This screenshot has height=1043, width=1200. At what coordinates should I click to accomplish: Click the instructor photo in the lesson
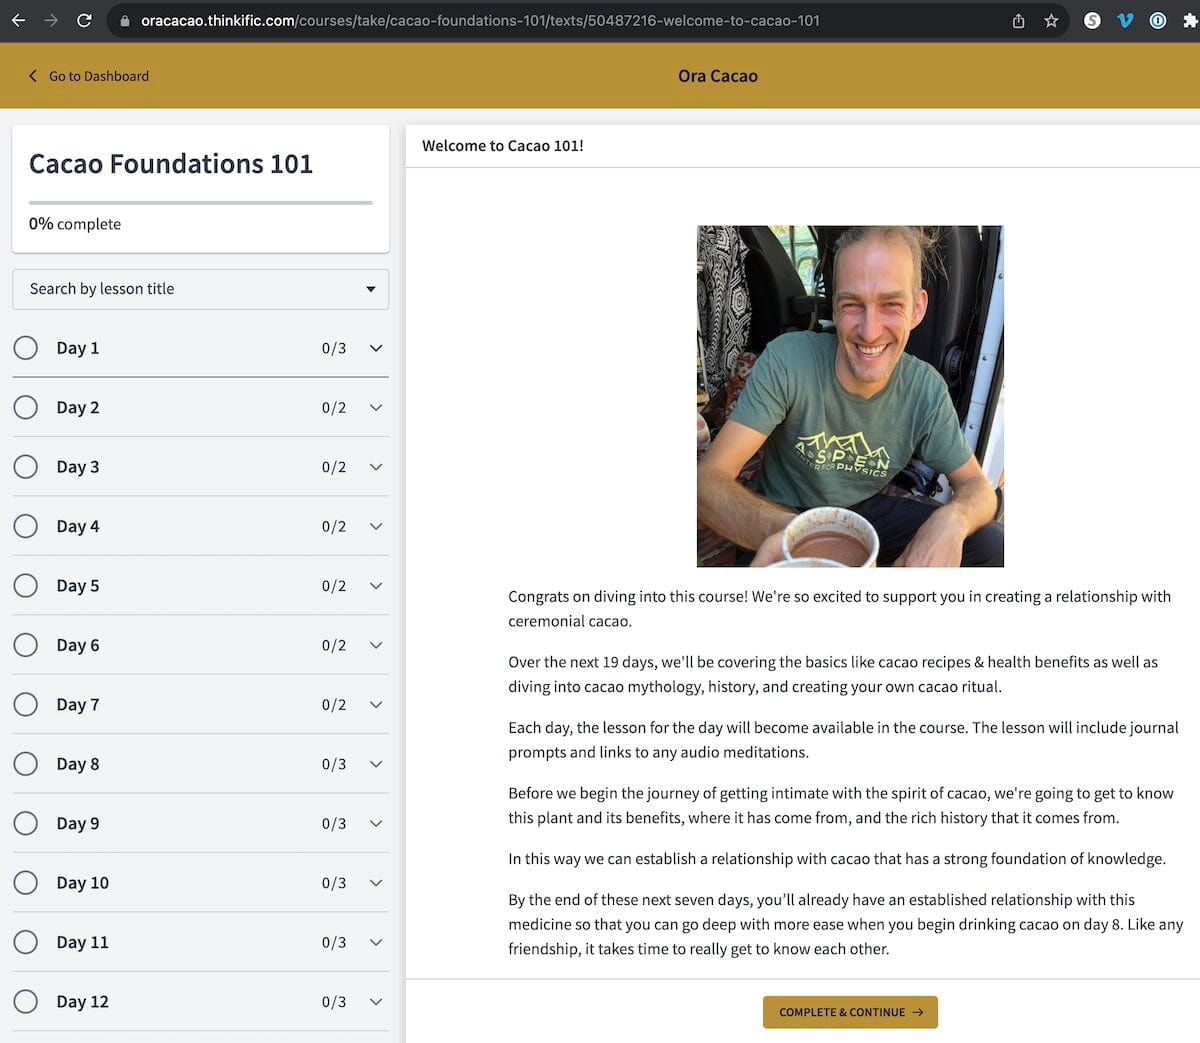coord(850,396)
